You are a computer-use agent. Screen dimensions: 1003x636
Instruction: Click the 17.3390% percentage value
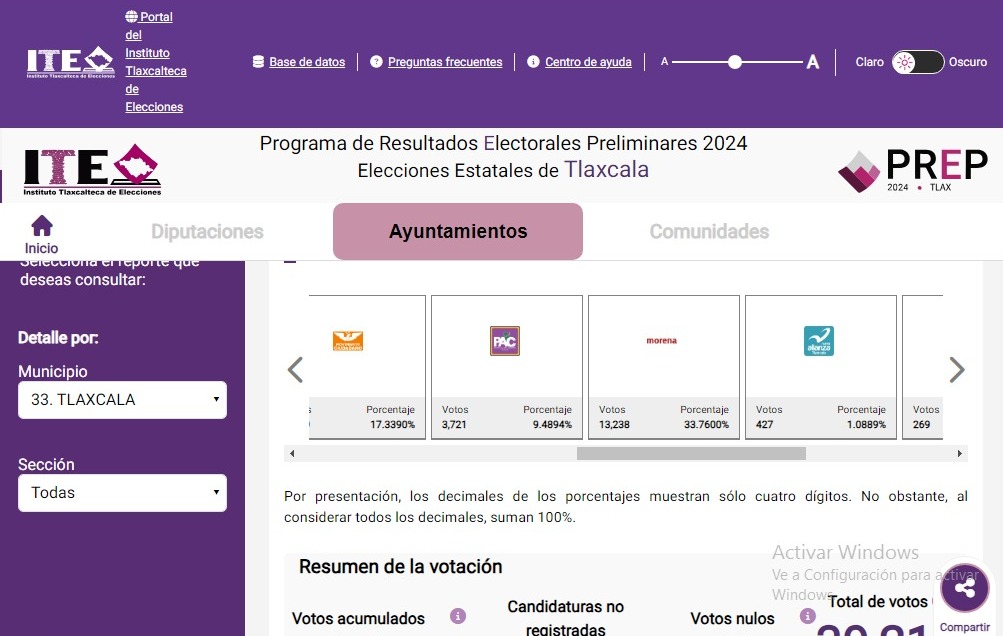[x=392, y=424]
